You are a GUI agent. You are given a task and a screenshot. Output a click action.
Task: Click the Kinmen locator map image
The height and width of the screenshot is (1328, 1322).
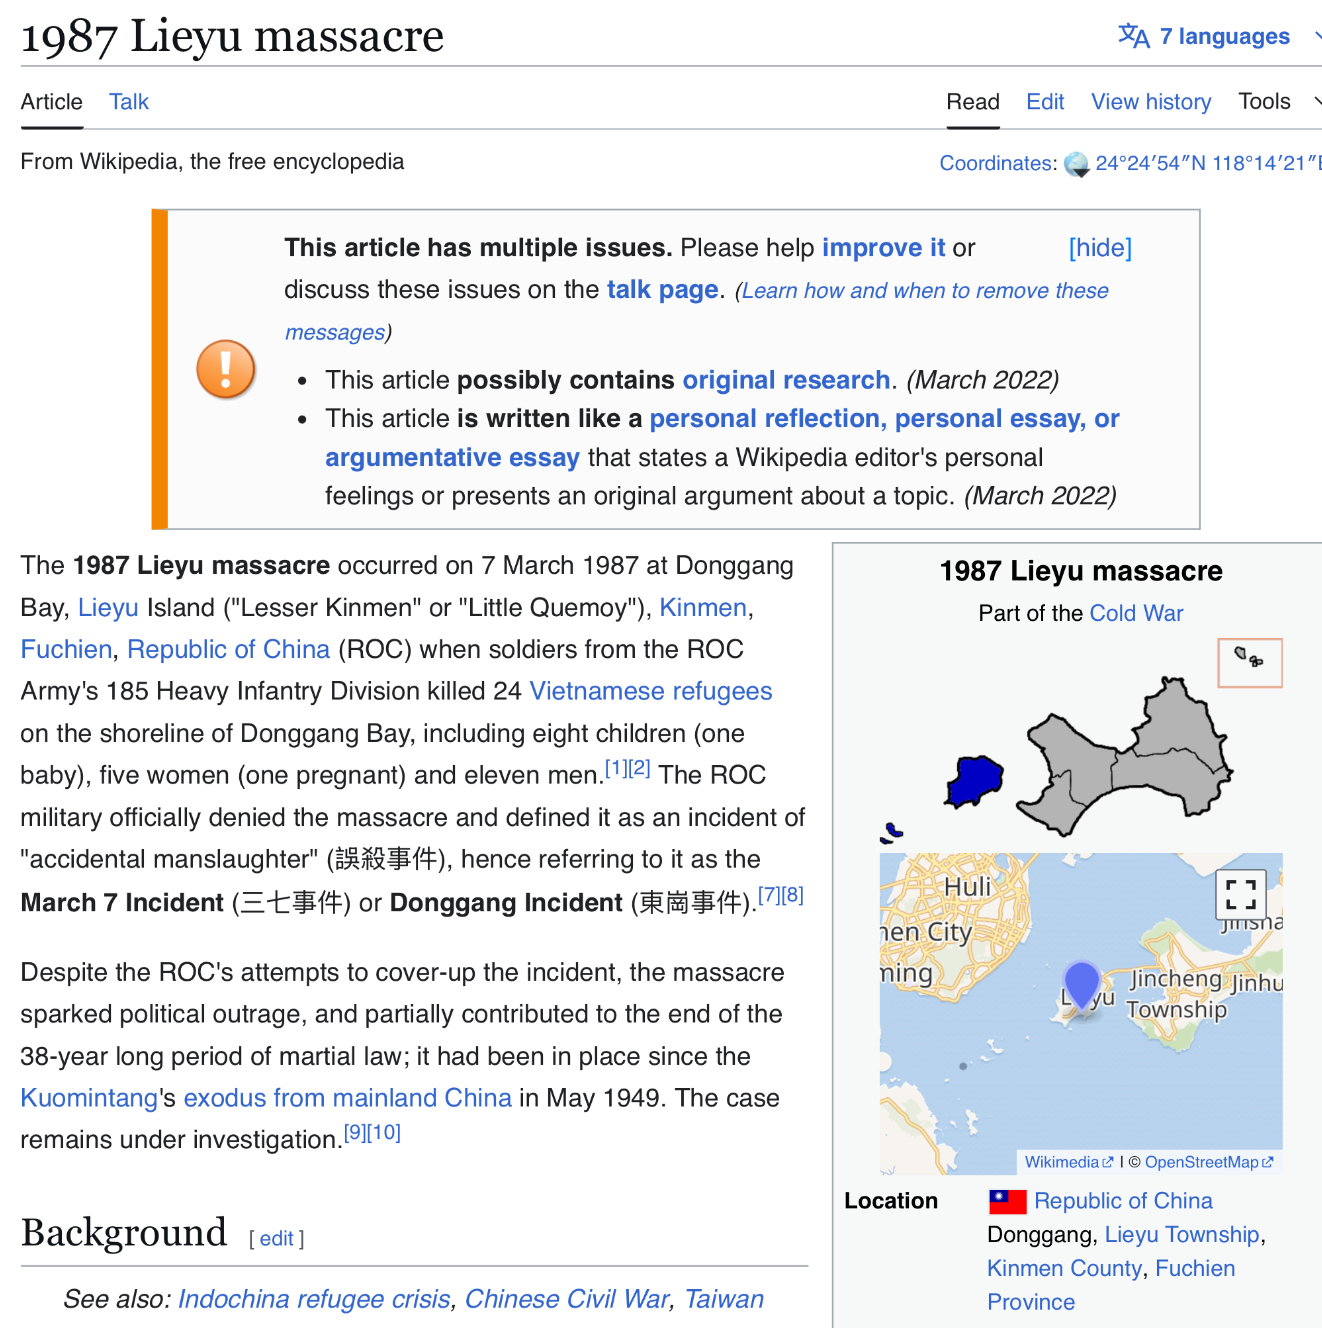point(1081,742)
